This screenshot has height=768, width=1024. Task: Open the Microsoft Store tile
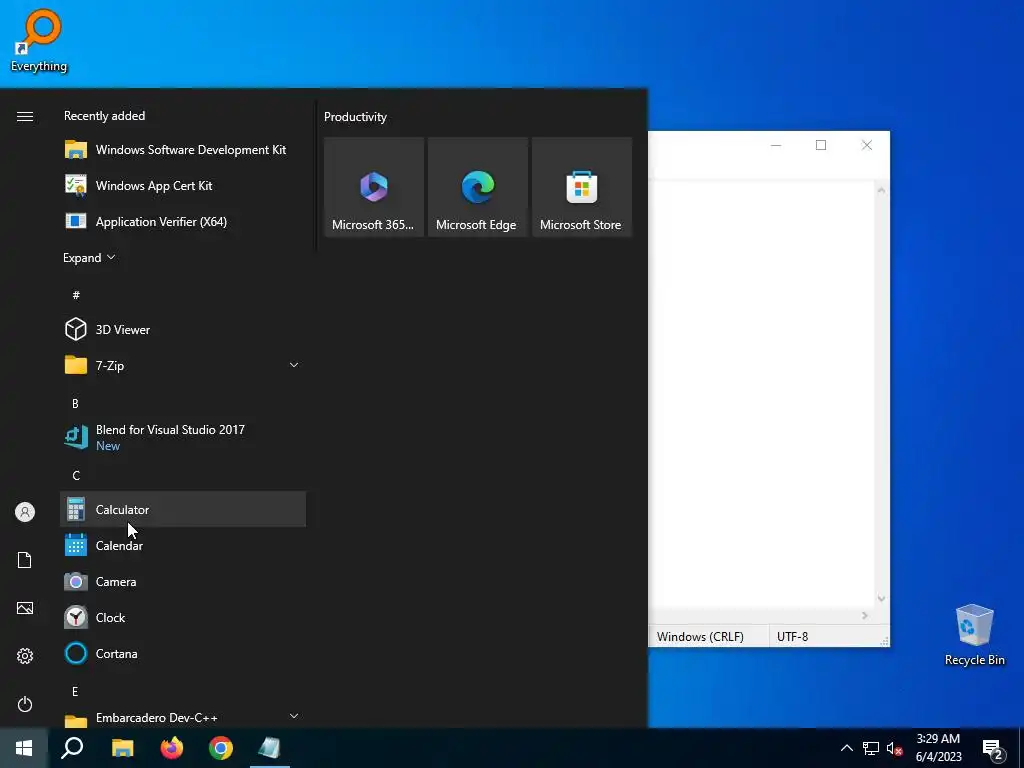(x=582, y=187)
